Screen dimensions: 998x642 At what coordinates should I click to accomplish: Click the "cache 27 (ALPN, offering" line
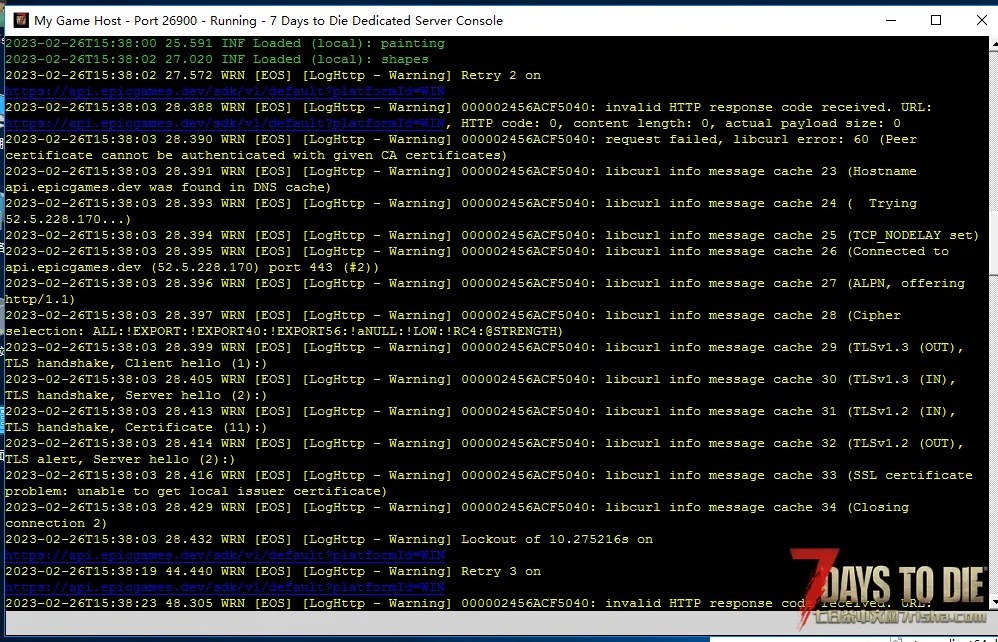pos(485,283)
